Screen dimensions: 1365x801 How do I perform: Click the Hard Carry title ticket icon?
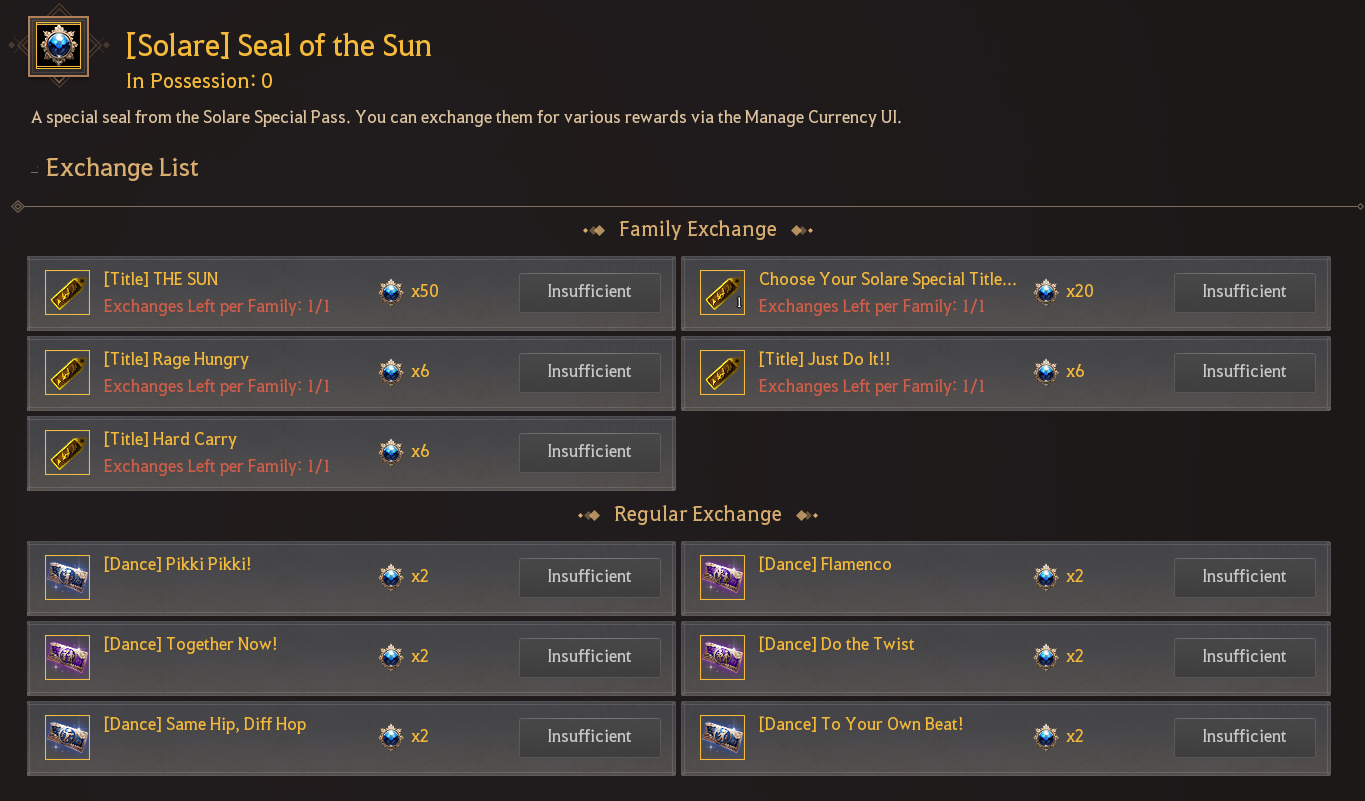(67, 452)
